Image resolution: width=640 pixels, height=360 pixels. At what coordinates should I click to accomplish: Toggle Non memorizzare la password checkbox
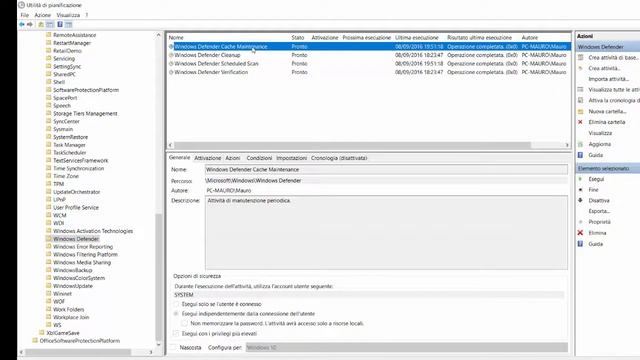[x=184, y=323]
